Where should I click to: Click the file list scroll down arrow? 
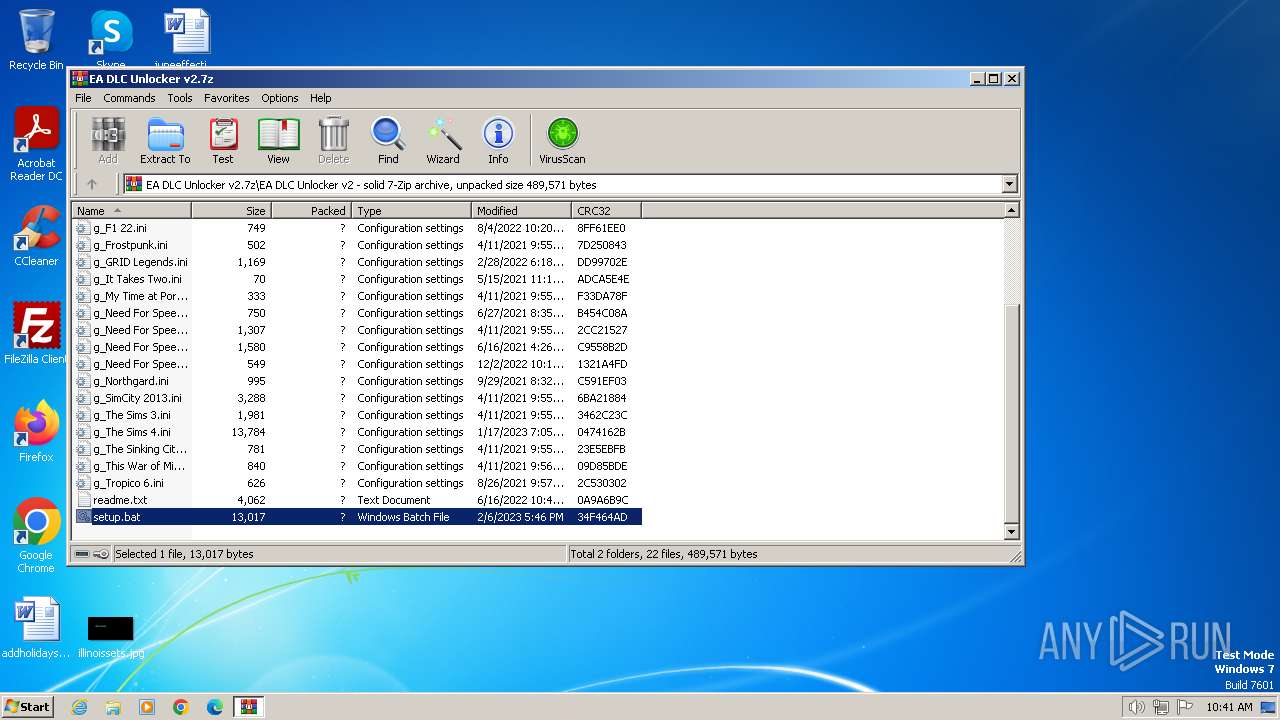(1011, 532)
